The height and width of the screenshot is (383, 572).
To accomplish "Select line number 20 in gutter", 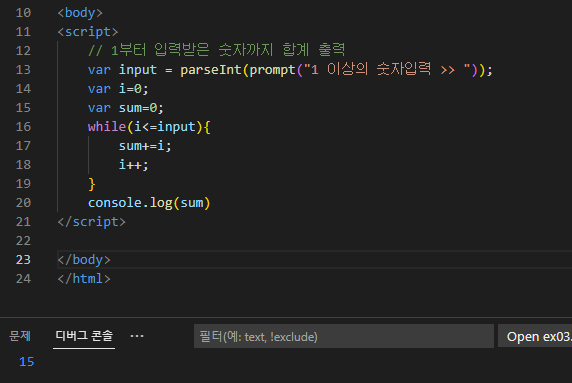I will pos(23,203).
